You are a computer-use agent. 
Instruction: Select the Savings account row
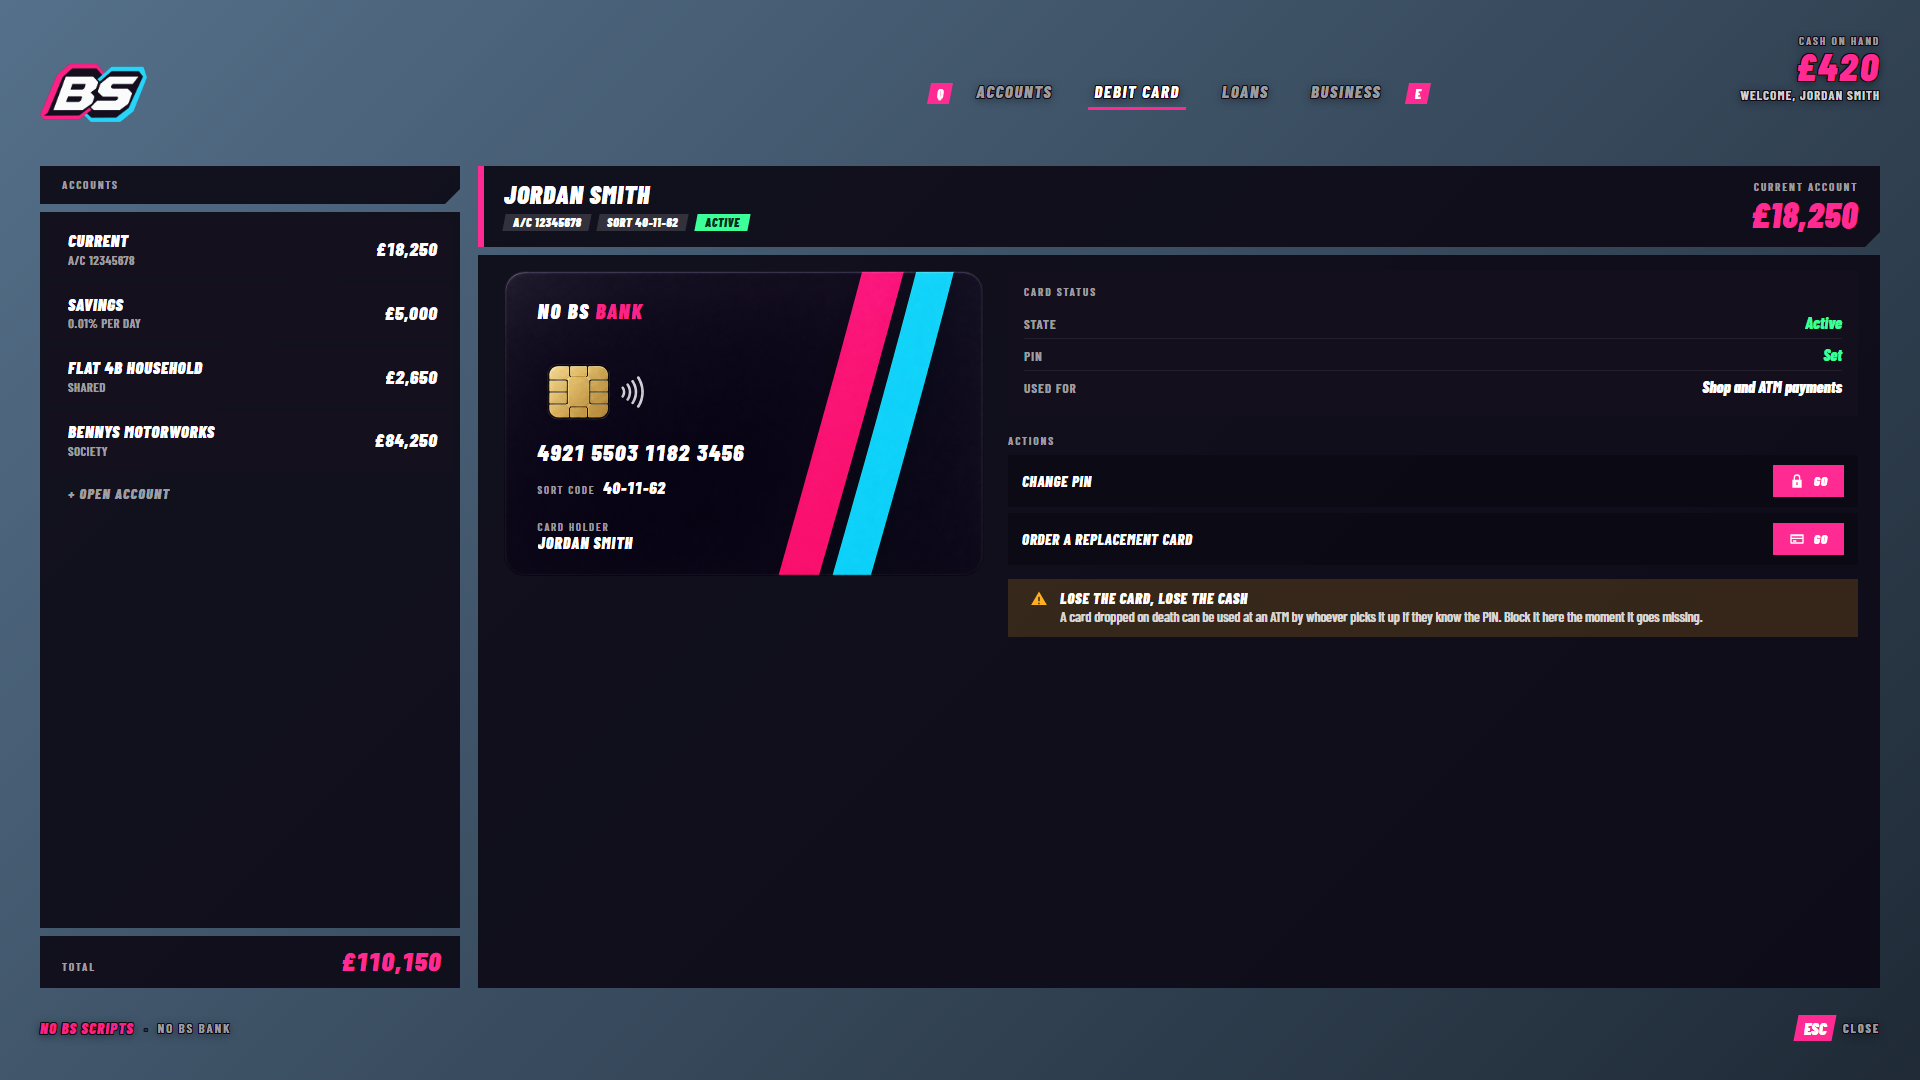pyautogui.click(x=252, y=314)
